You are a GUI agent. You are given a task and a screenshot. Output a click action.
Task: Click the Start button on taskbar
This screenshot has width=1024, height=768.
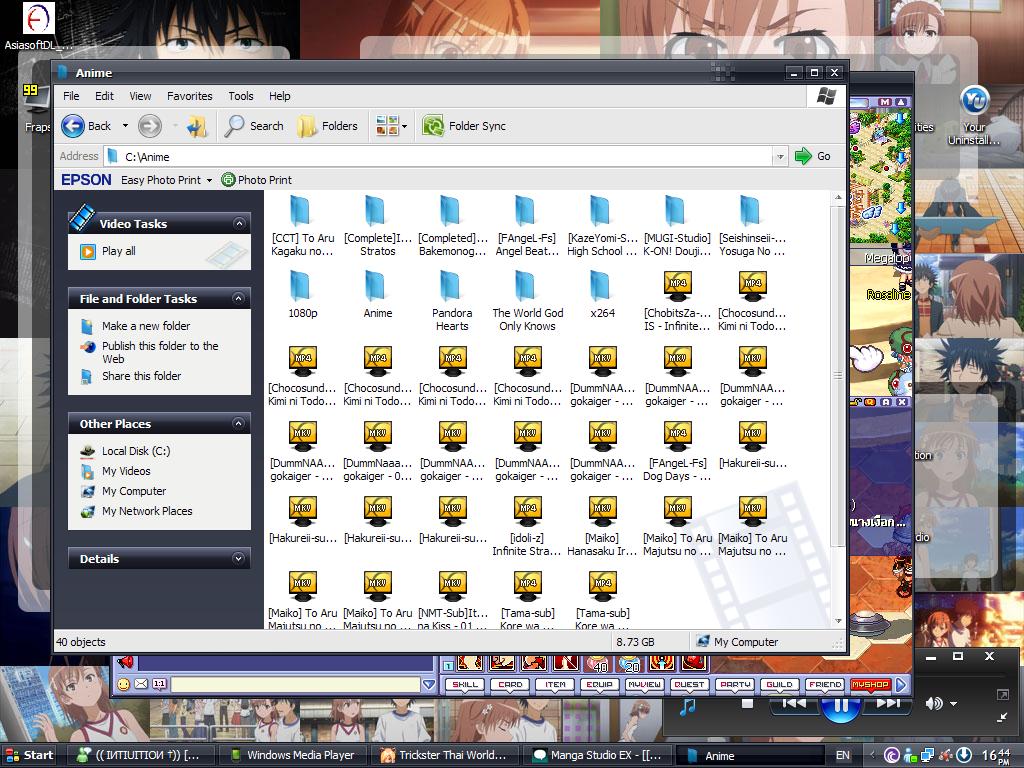tap(29, 755)
